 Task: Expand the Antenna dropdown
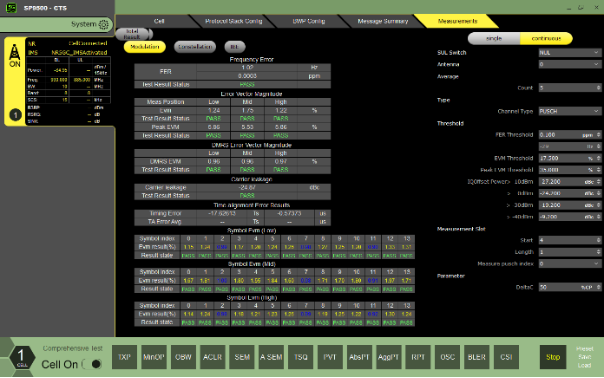click(569, 64)
